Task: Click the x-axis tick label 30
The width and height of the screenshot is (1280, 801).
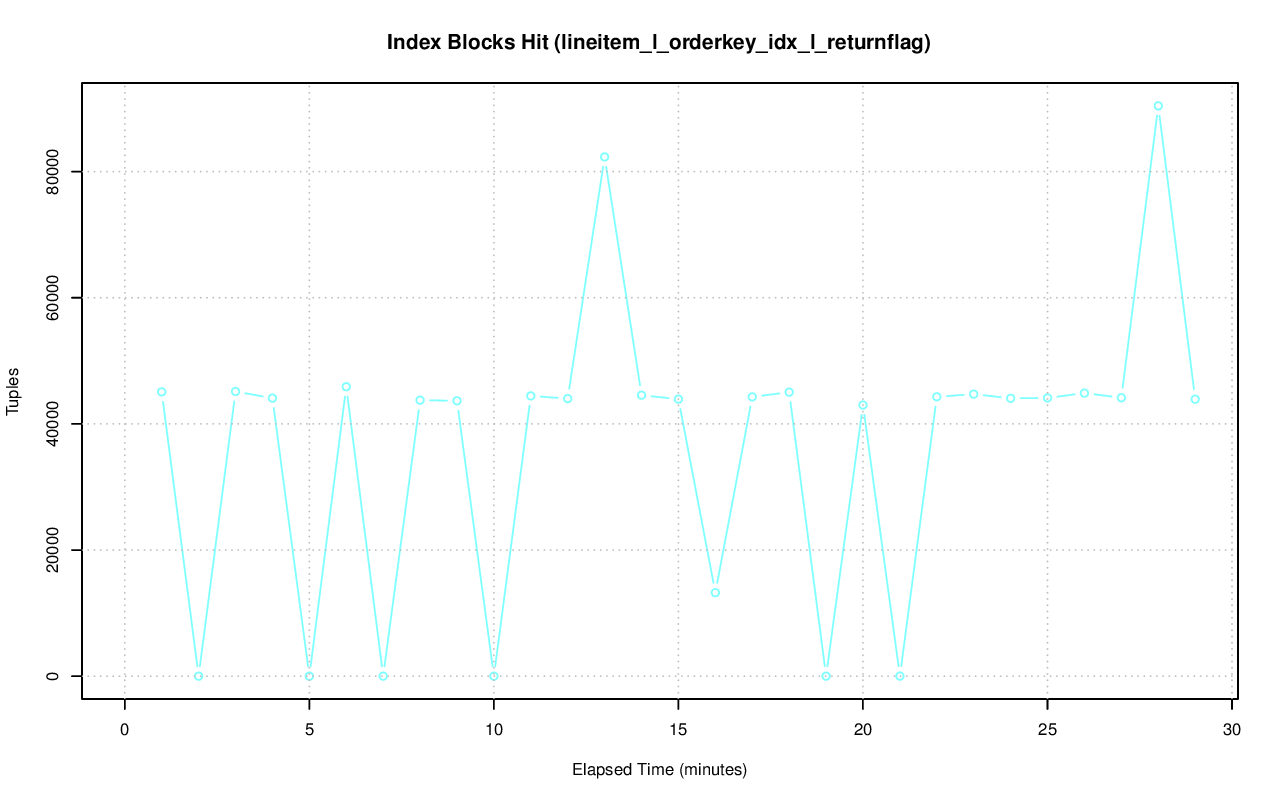Action: click(1232, 731)
